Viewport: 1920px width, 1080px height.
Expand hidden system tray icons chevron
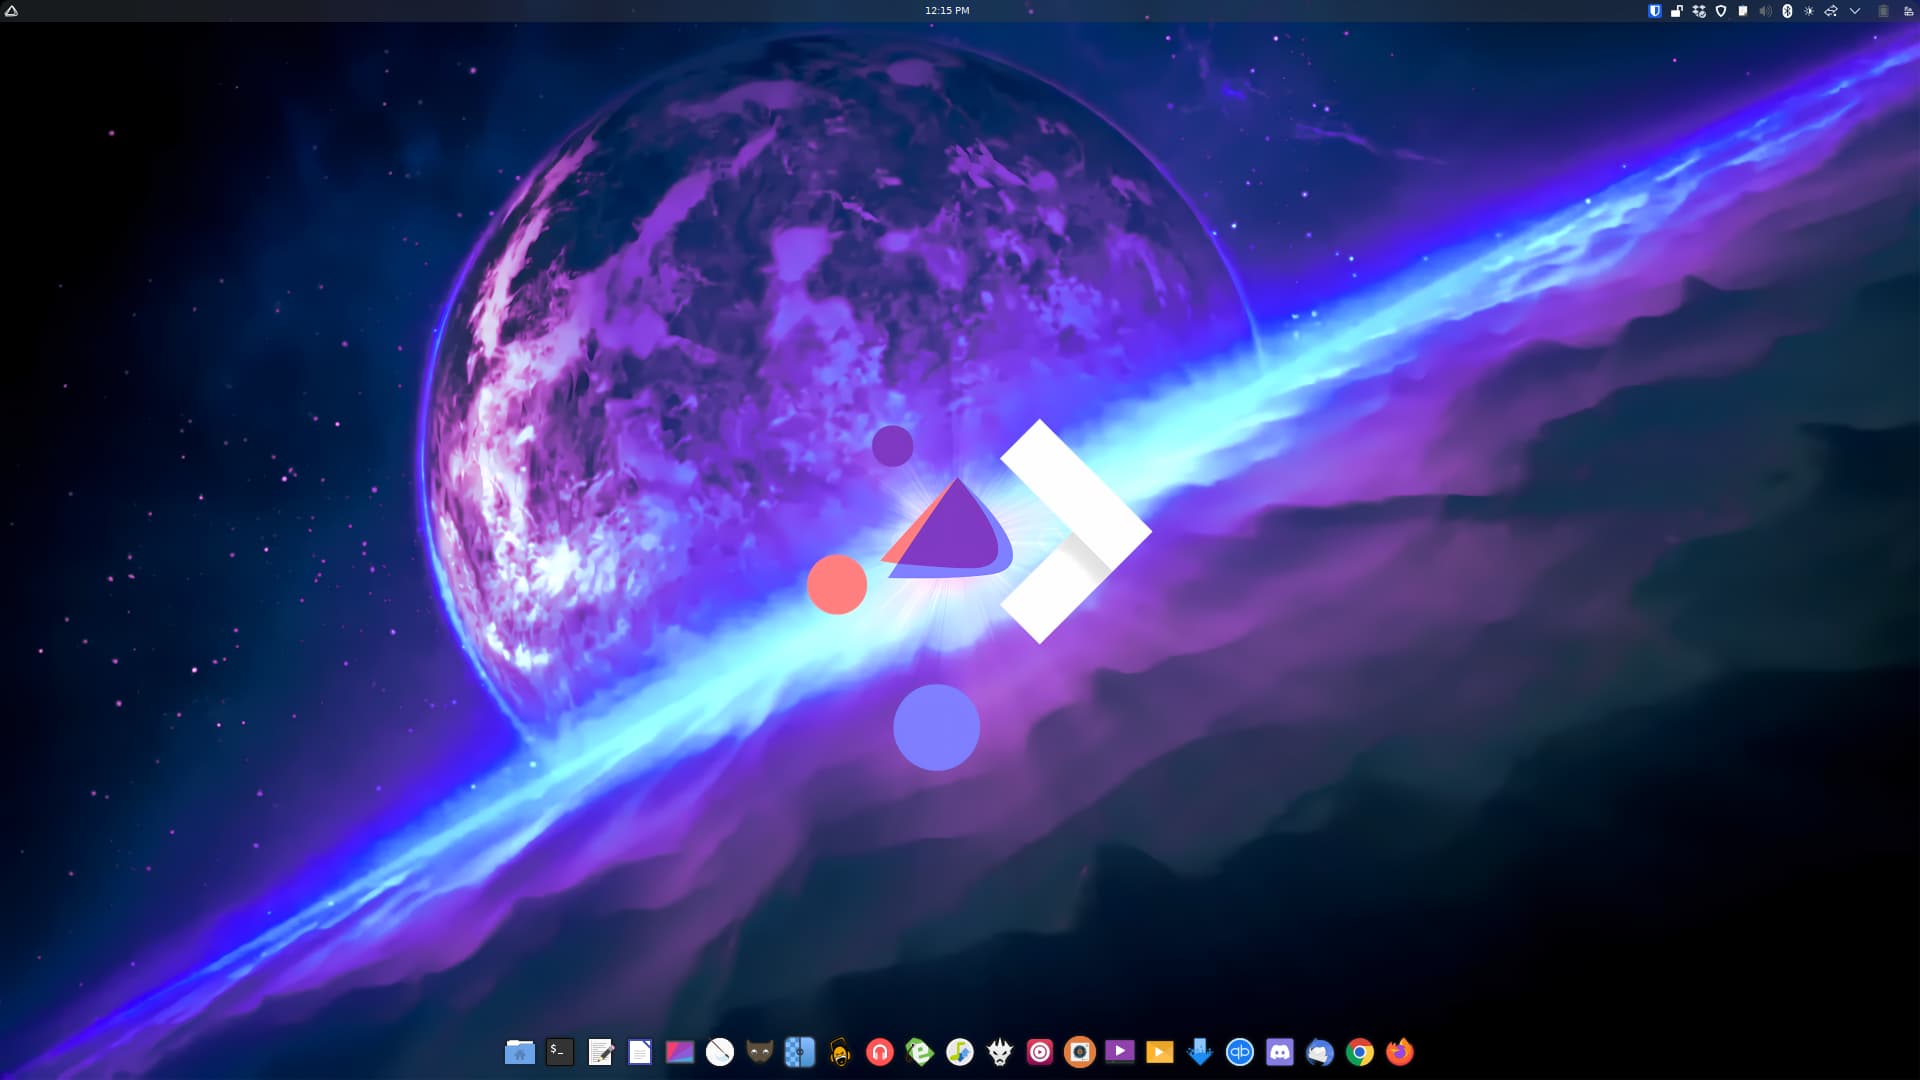[1855, 11]
